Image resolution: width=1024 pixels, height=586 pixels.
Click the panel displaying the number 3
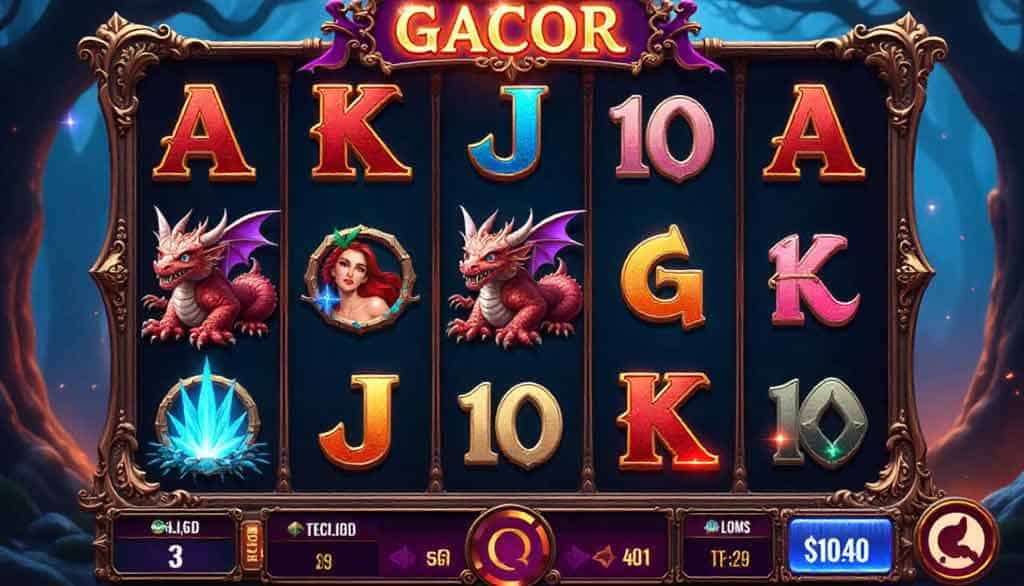[175, 544]
